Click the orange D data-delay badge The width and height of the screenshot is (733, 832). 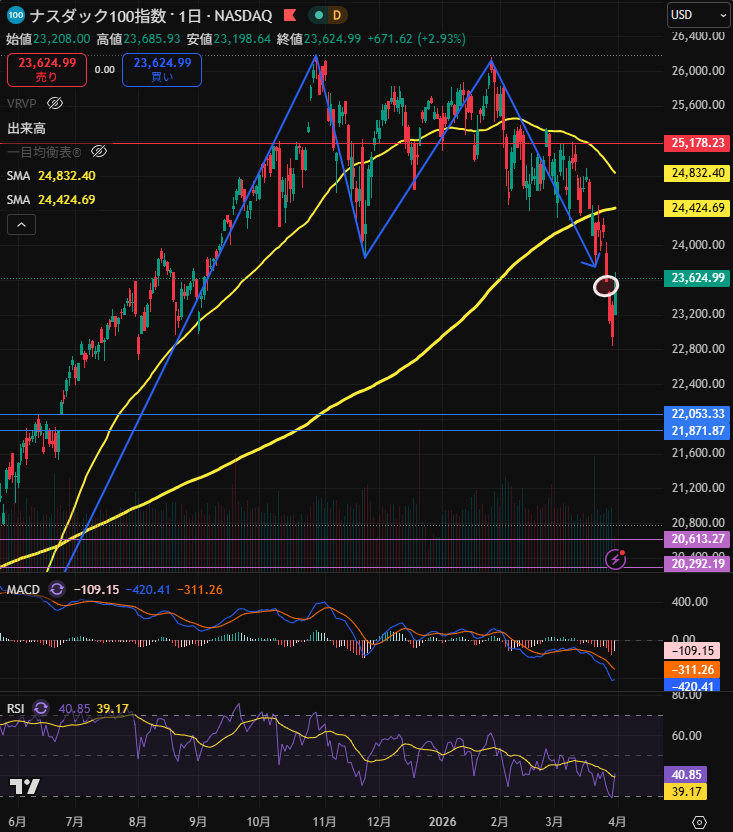click(x=336, y=15)
